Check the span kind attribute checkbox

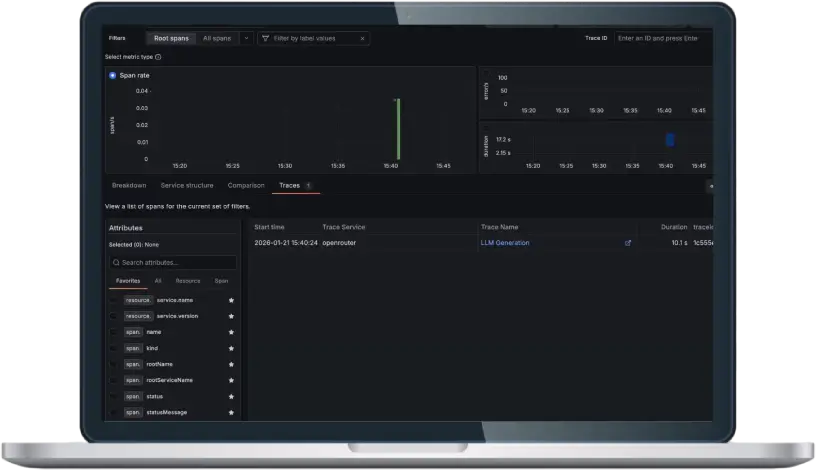113,348
